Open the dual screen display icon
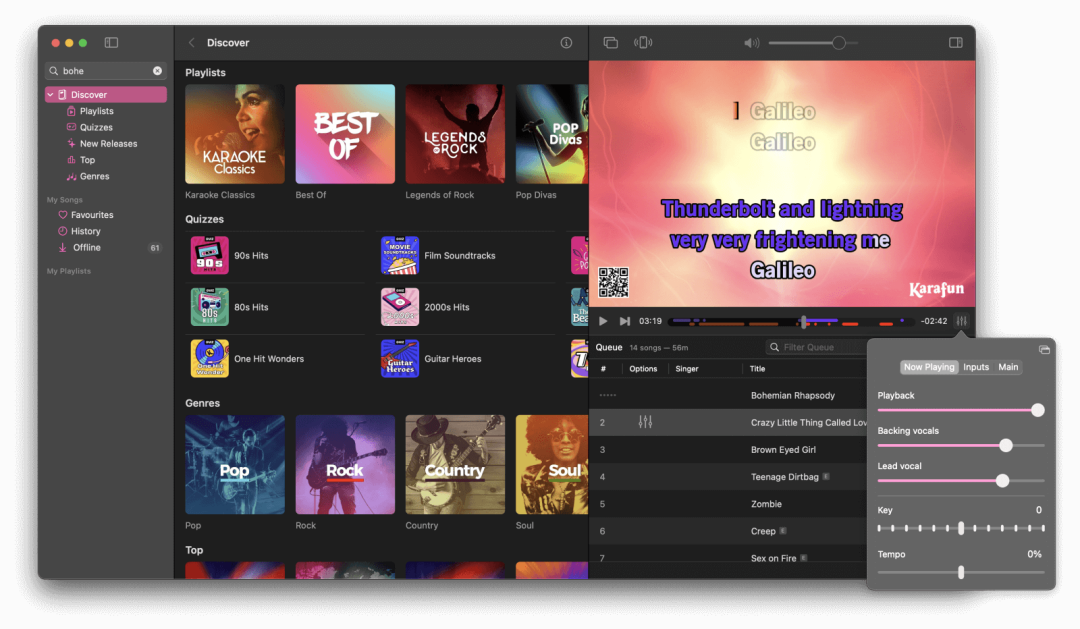The image size is (1080, 629). (611, 43)
